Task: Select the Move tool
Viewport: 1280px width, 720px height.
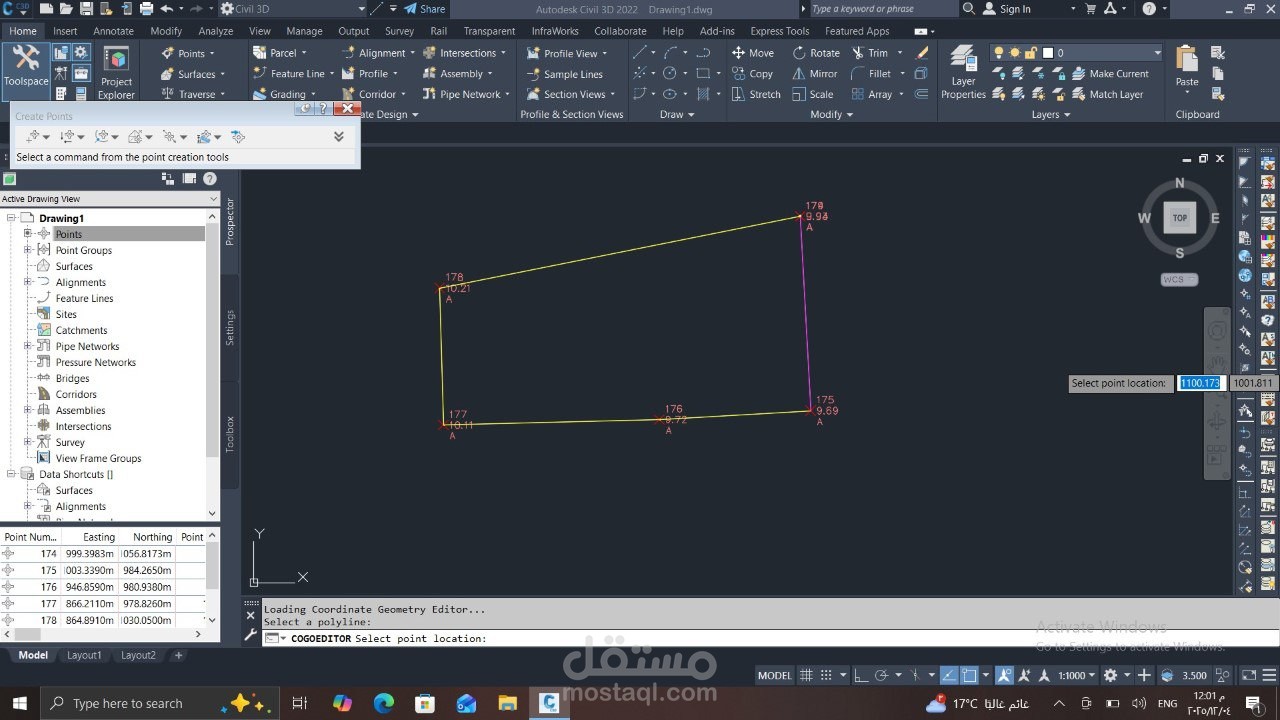Action: (753, 53)
